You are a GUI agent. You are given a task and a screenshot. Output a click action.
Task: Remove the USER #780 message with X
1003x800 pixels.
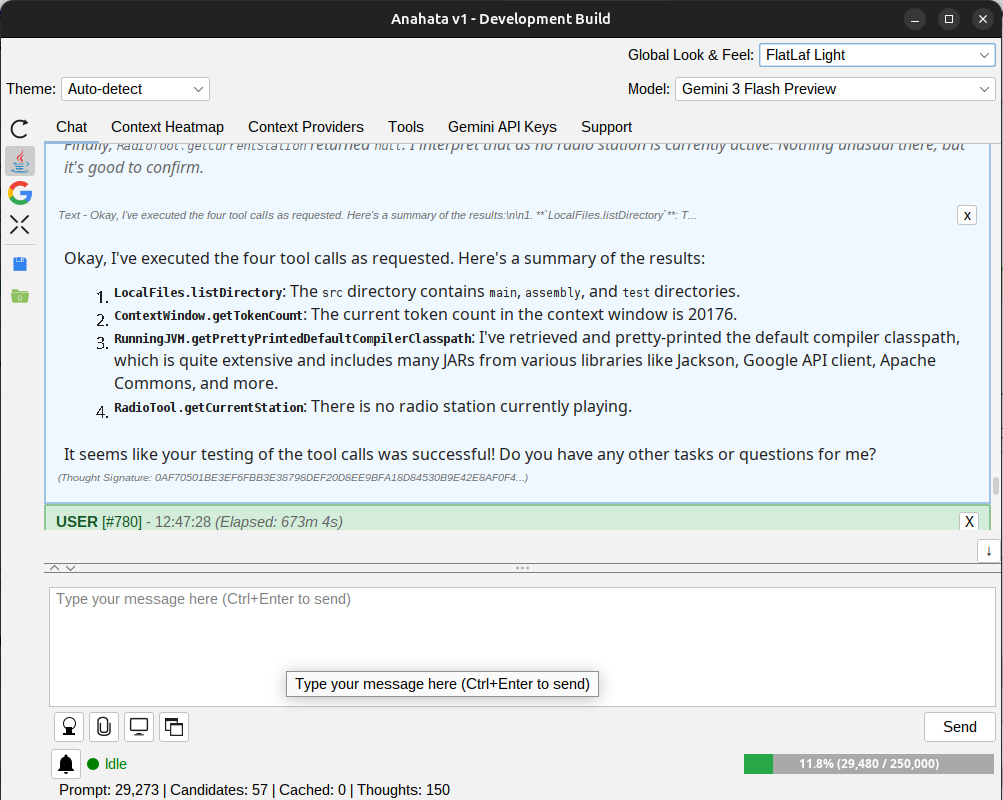[x=968, y=521]
